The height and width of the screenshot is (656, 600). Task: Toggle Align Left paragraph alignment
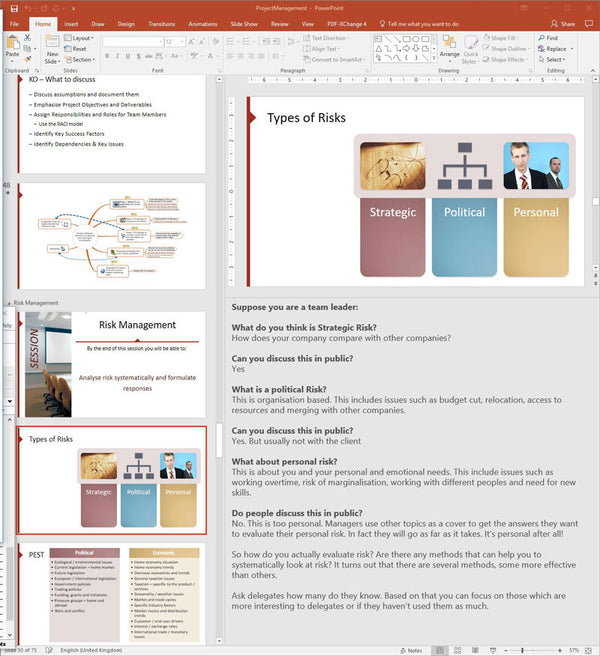[x=230, y=56]
